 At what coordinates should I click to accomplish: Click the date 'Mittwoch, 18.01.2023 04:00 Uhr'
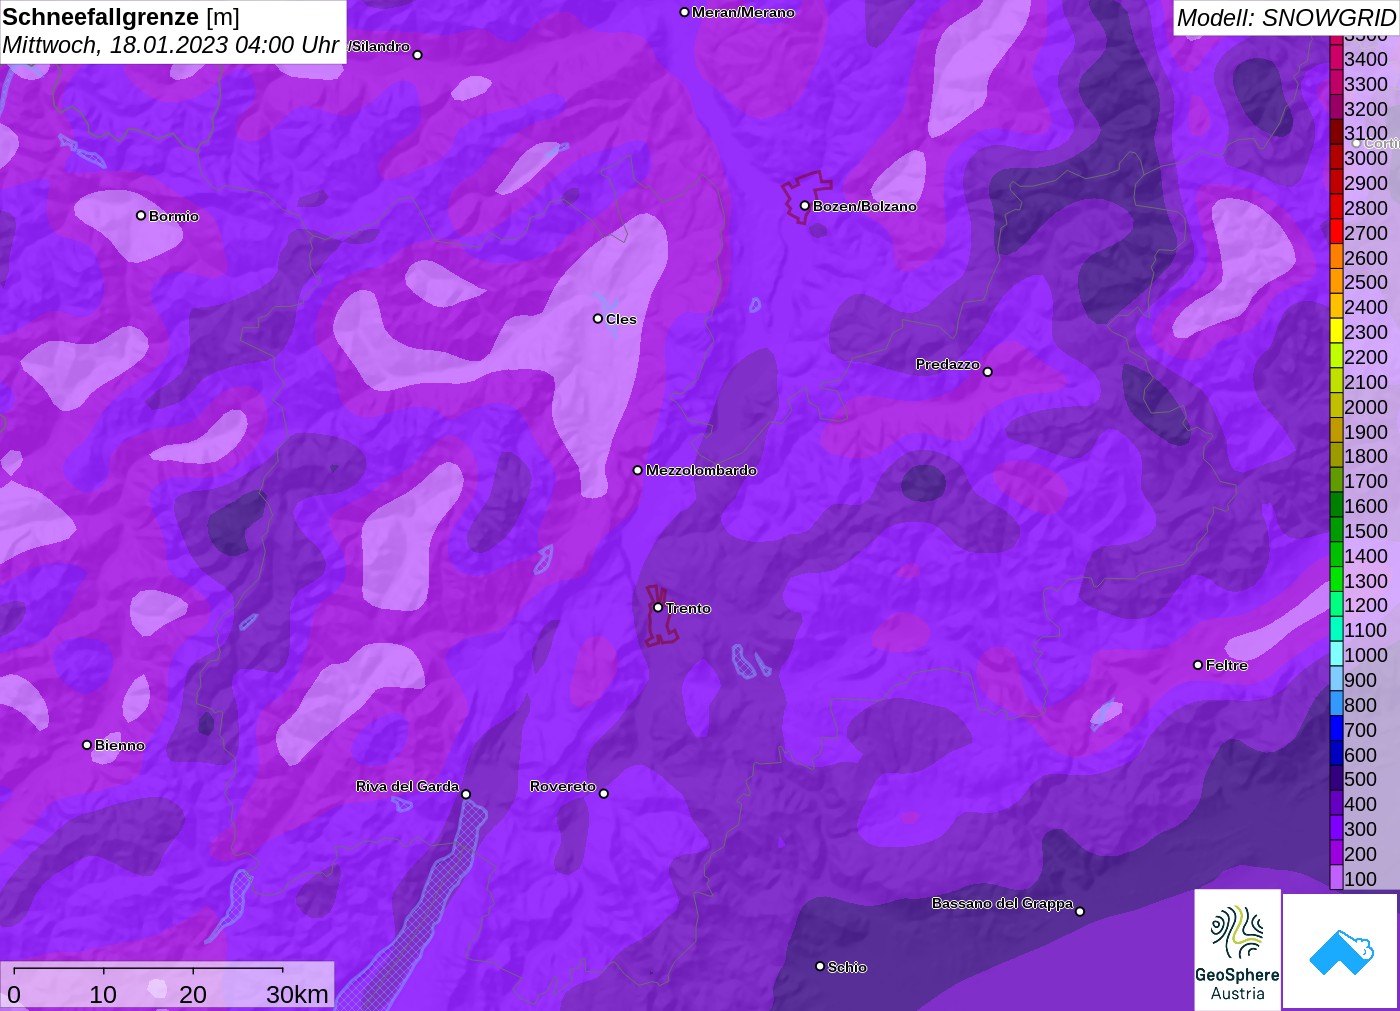coord(170,45)
